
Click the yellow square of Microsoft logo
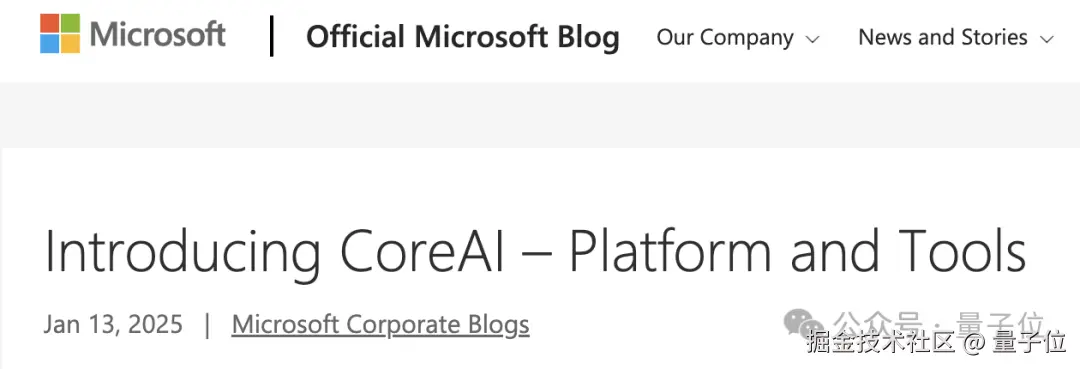pyautogui.click(x=70, y=43)
